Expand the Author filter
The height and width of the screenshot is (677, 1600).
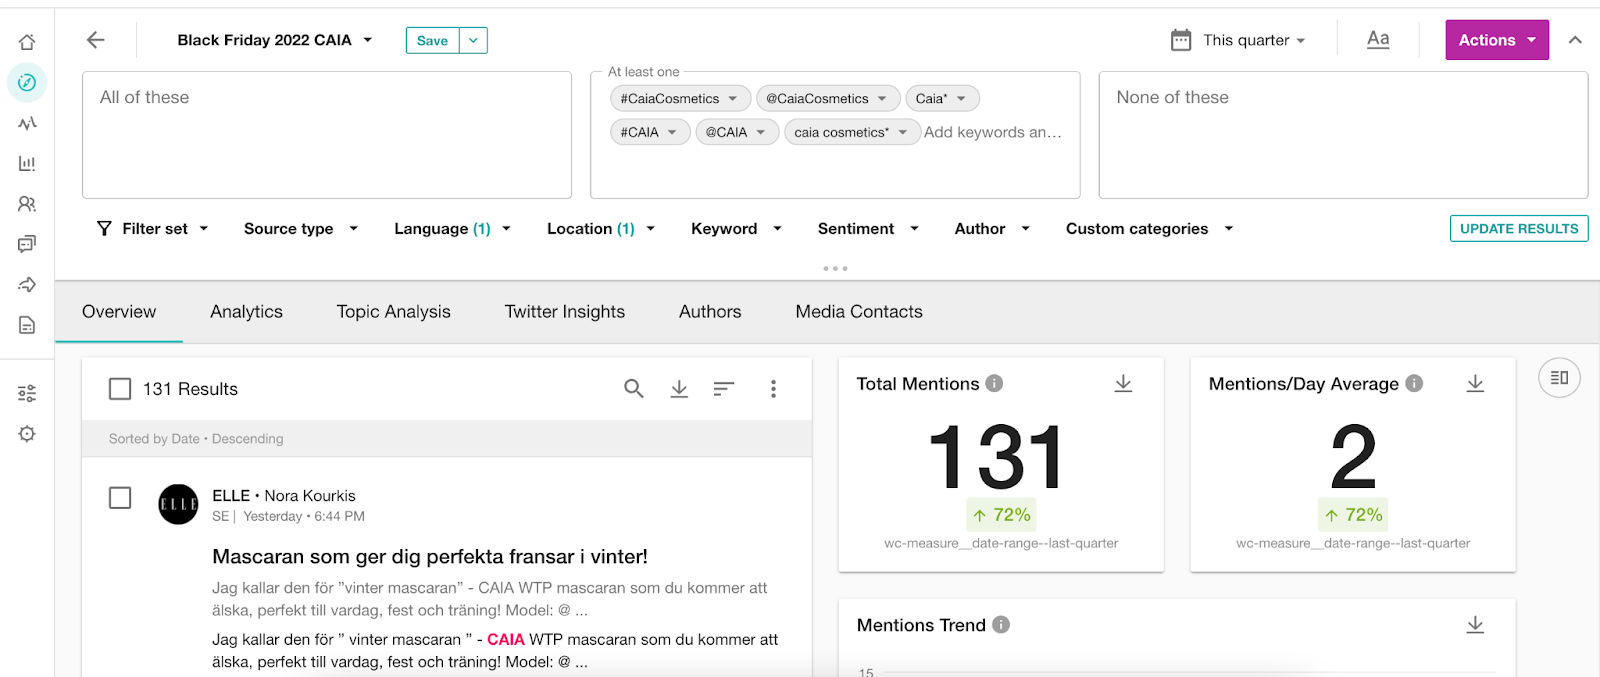click(992, 228)
